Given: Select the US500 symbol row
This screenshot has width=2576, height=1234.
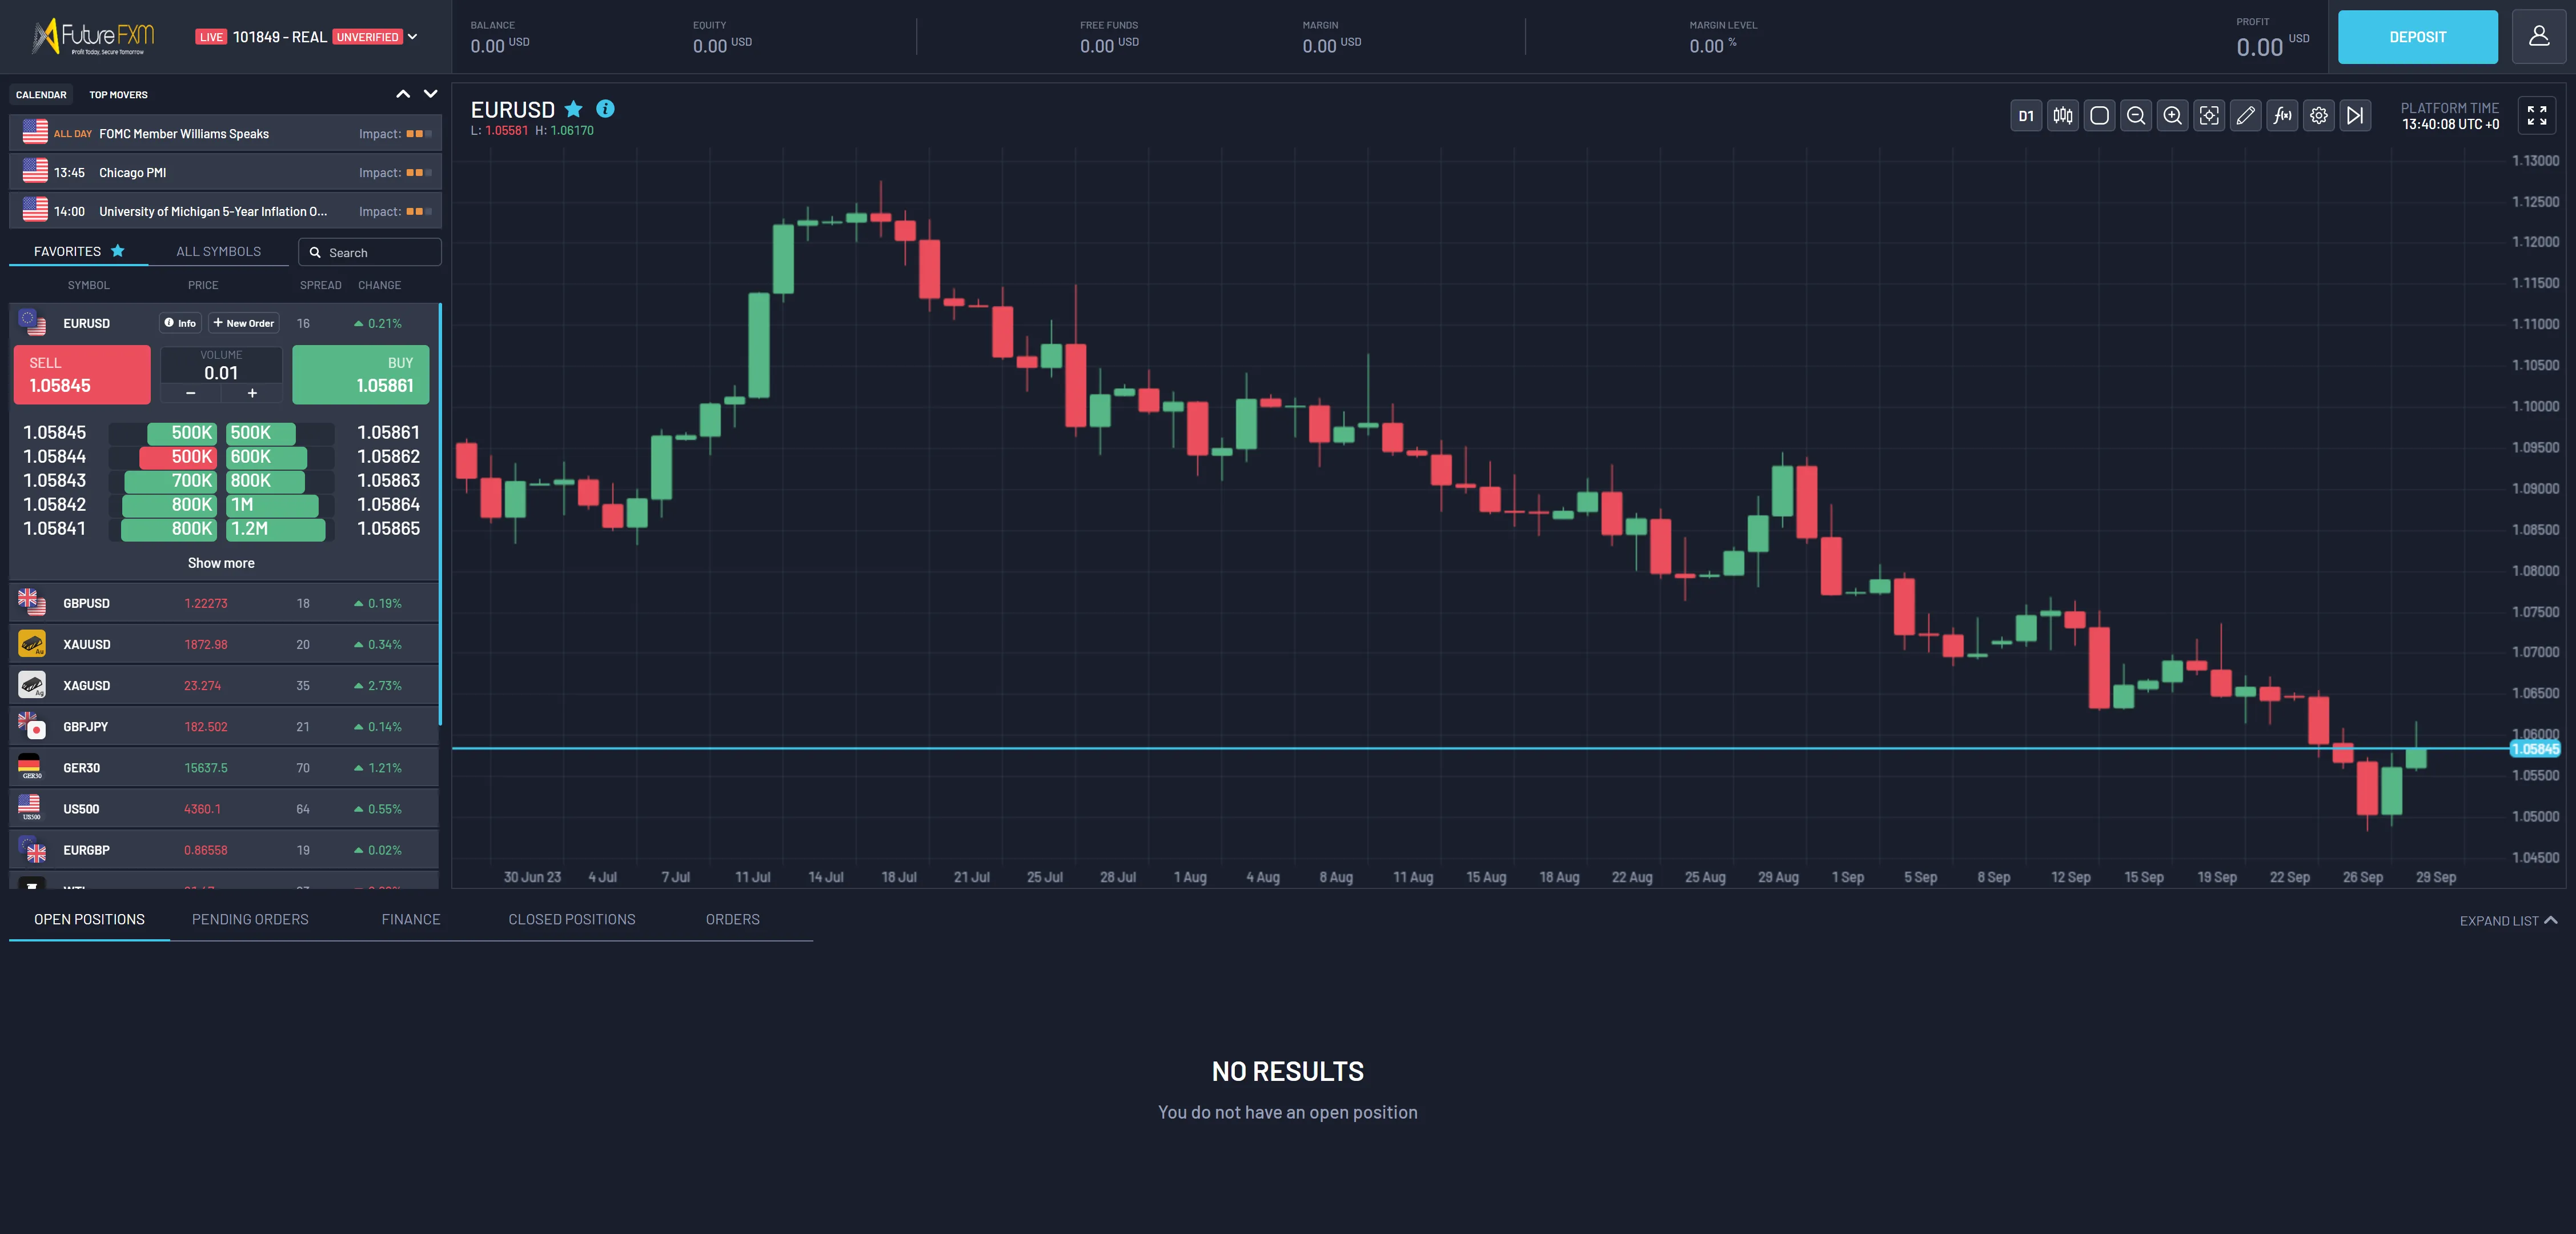Looking at the screenshot, I should (224, 809).
